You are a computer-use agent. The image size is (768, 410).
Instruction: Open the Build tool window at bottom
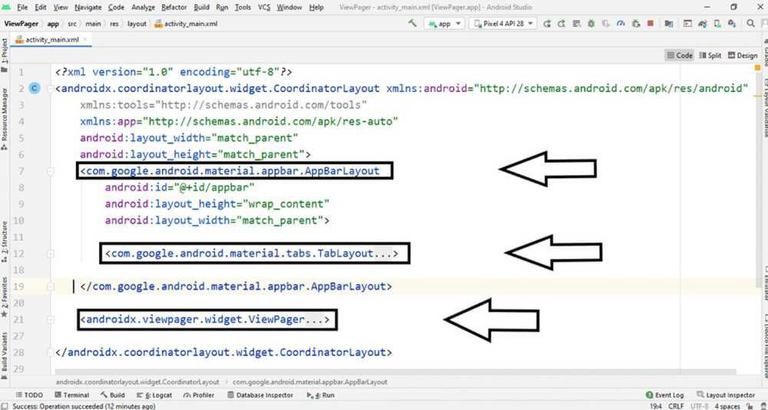coord(113,395)
